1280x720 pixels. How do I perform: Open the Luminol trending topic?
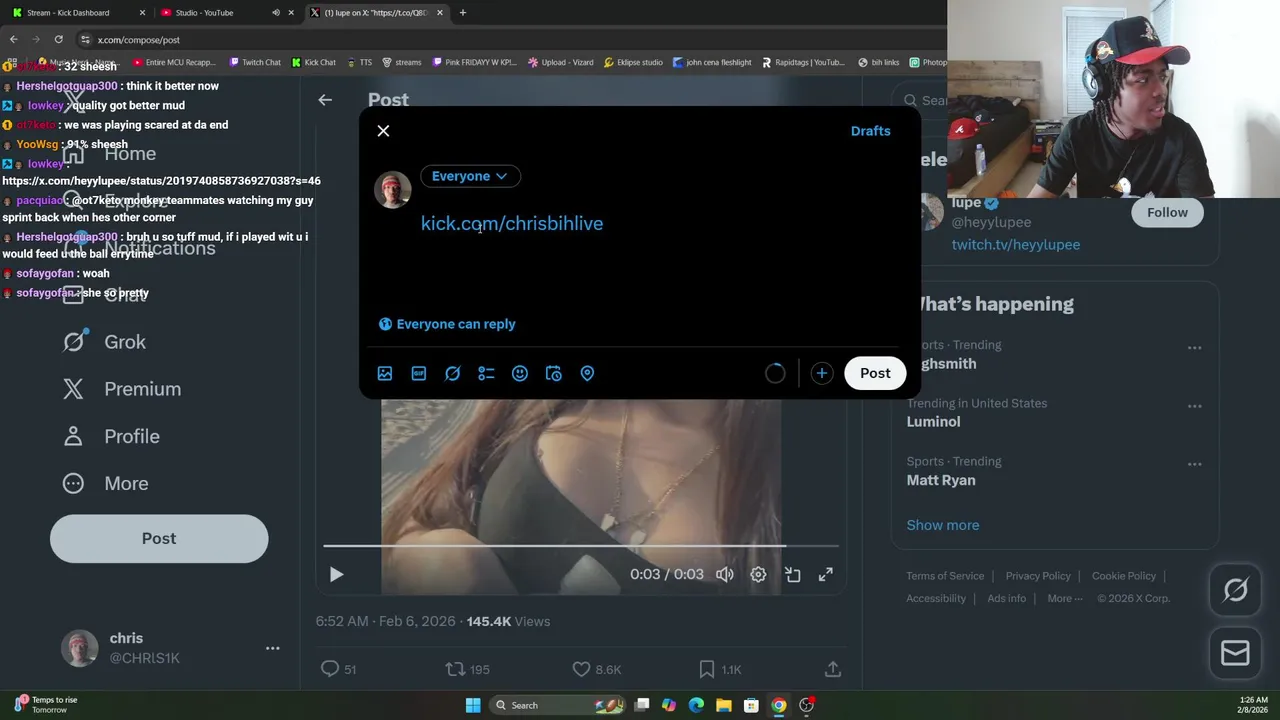(933, 422)
